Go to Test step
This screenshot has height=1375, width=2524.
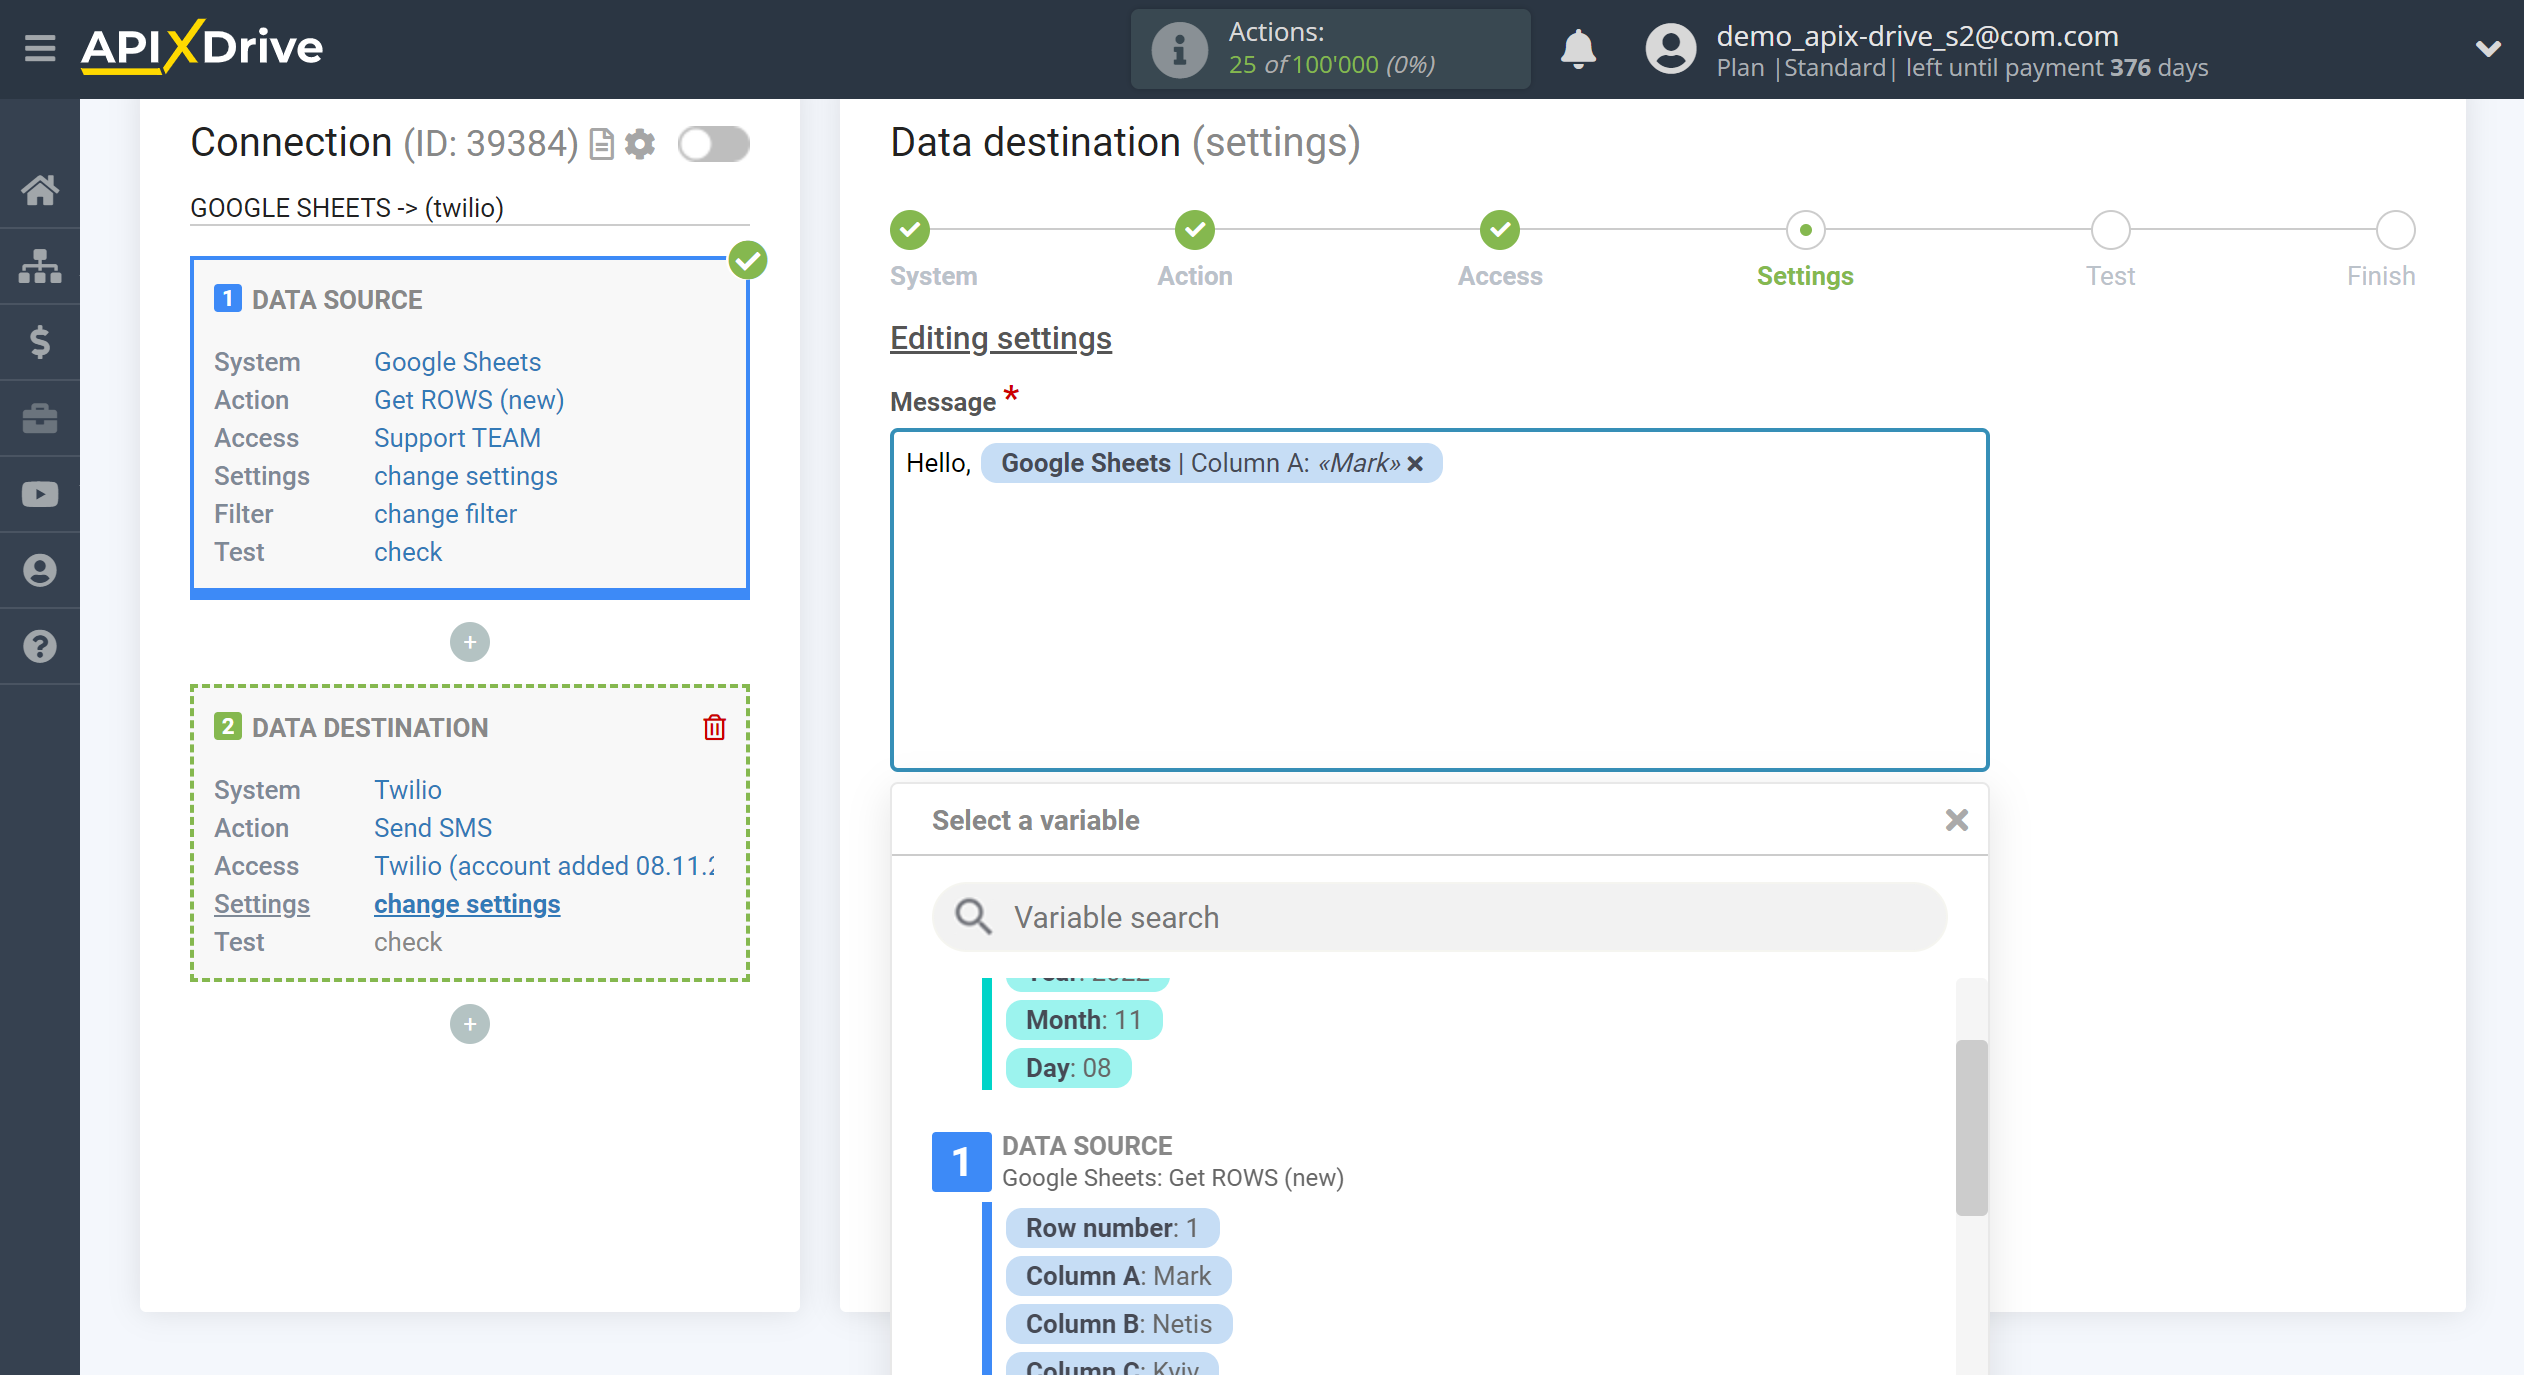tap(2111, 230)
